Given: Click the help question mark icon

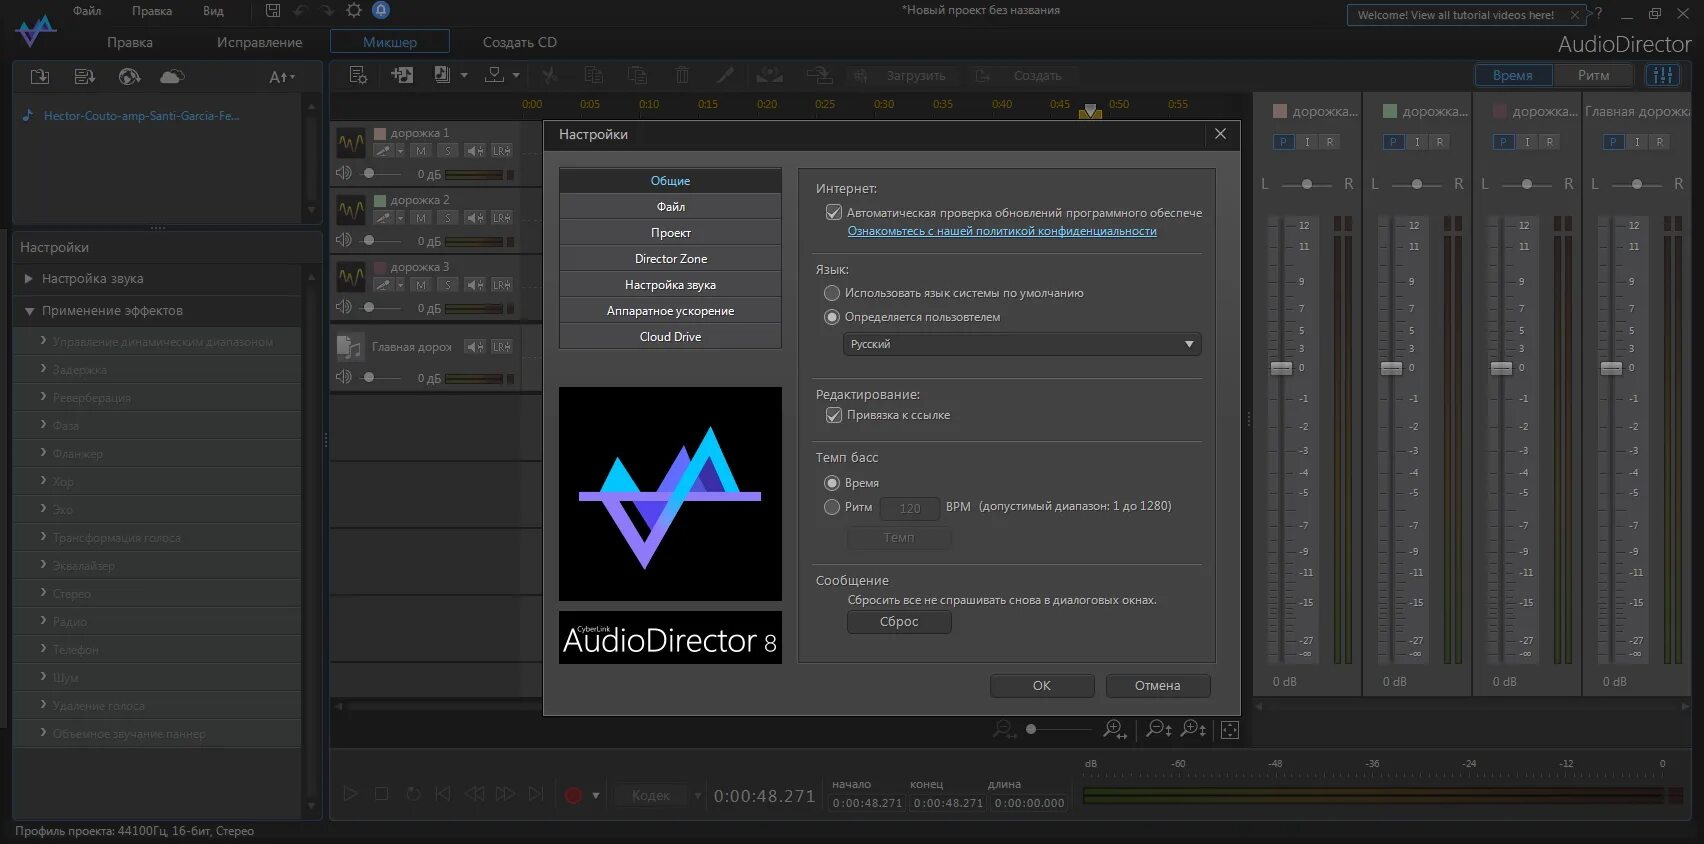Looking at the screenshot, I should pos(1598,13).
